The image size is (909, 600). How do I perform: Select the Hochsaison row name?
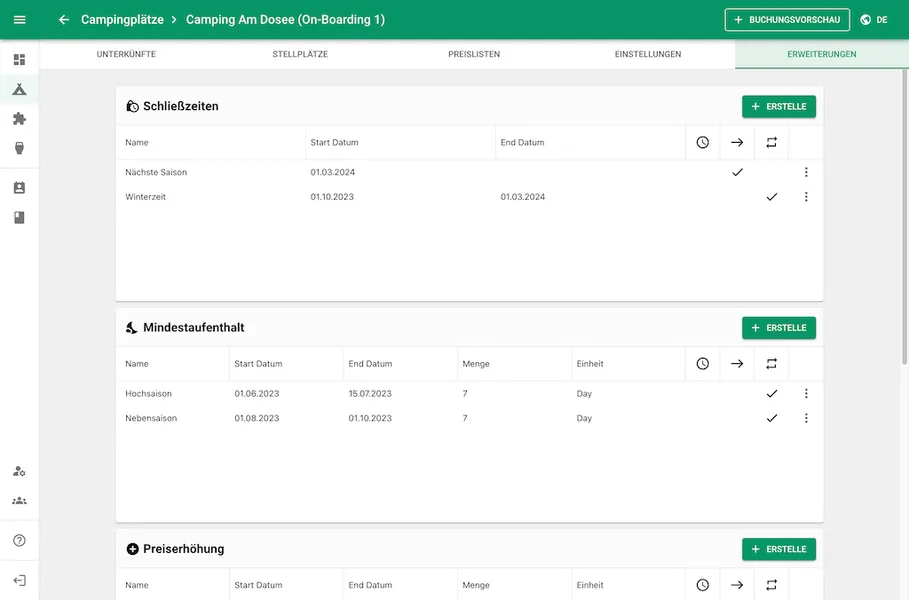(x=148, y=394)
